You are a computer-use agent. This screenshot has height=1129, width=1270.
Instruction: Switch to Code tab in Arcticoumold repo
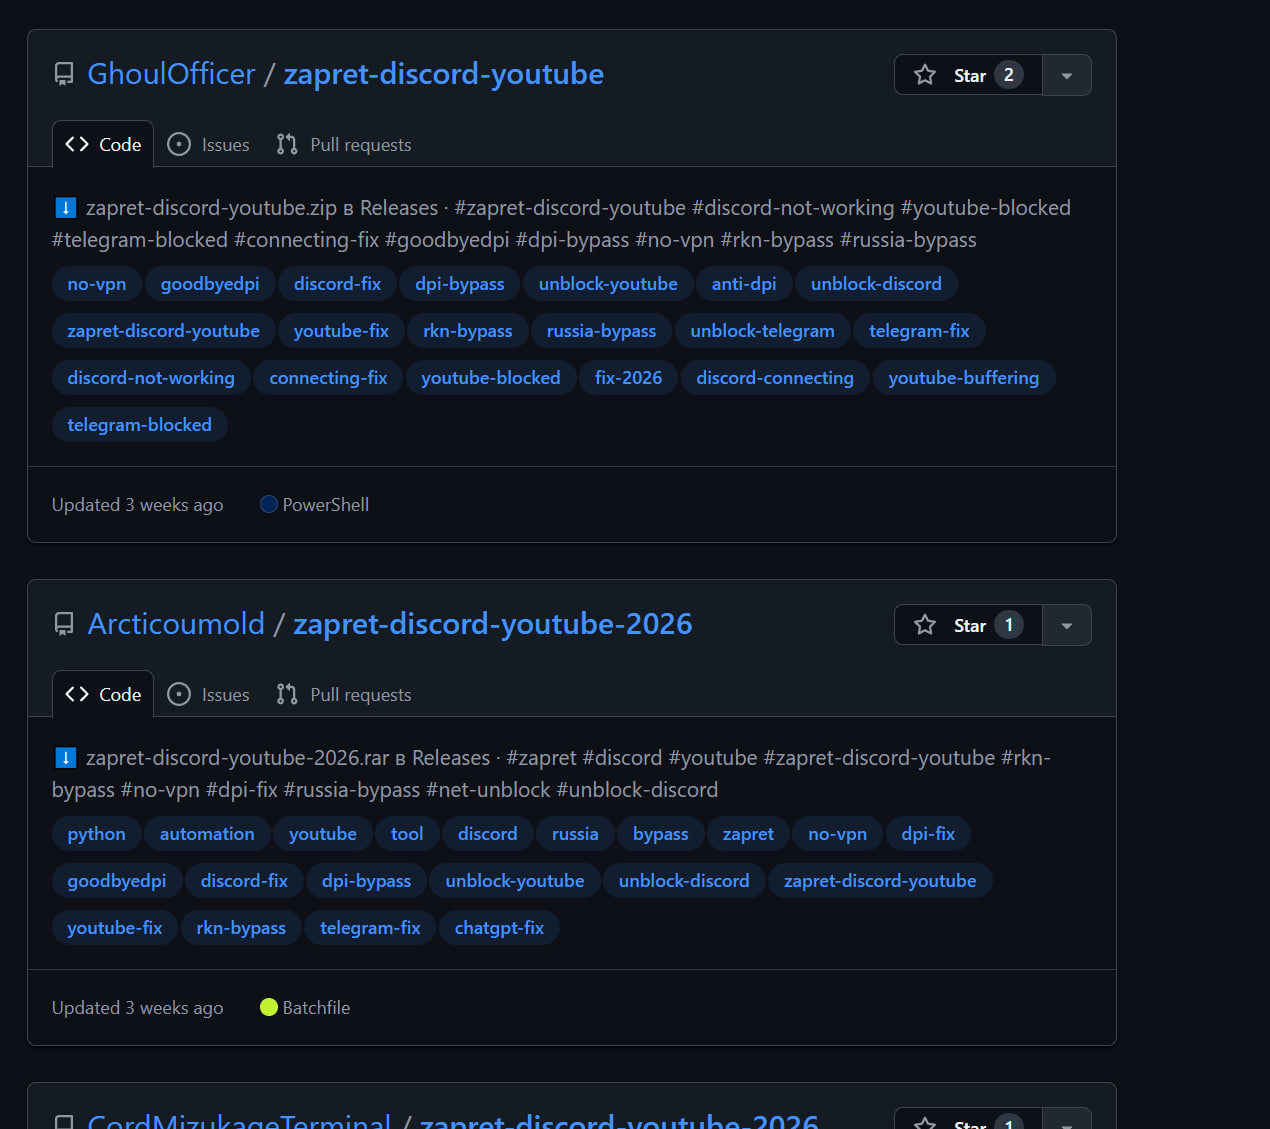tap(103, 694)
